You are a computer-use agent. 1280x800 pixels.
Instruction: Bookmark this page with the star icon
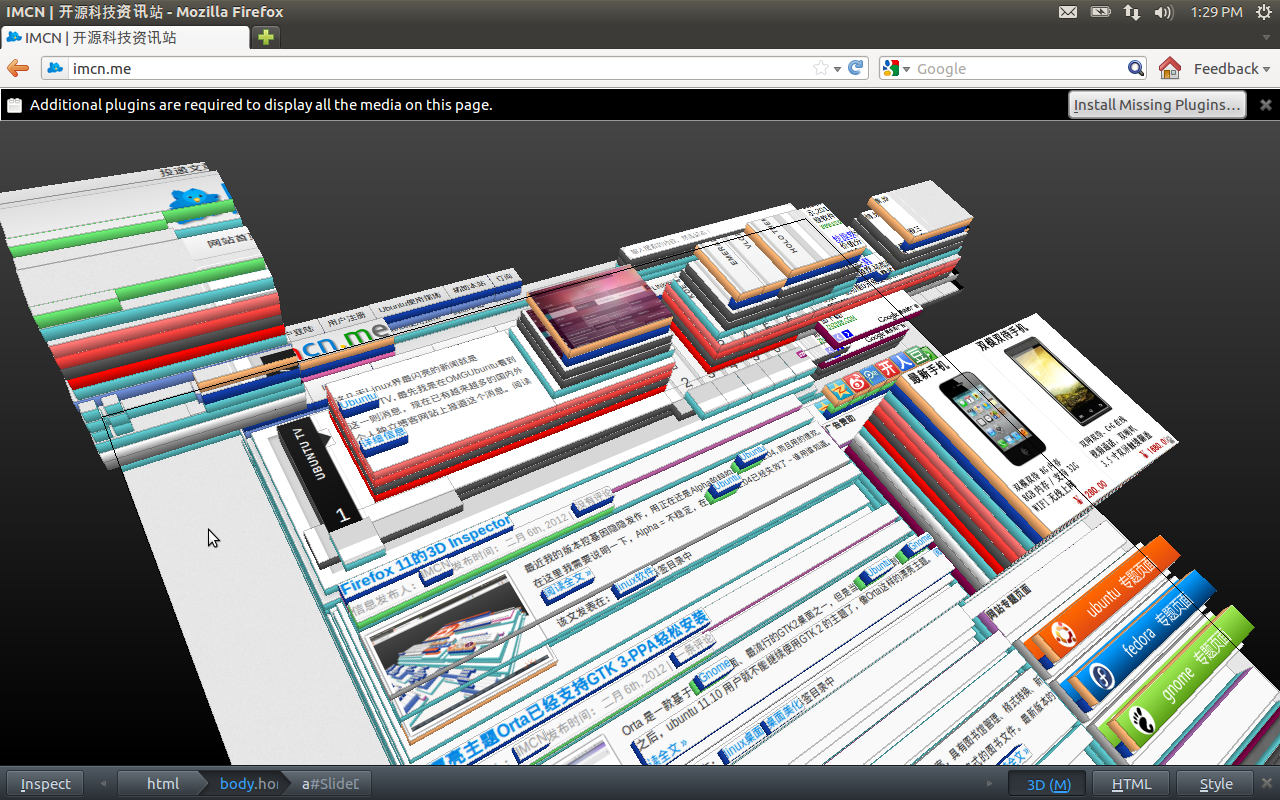821,68
